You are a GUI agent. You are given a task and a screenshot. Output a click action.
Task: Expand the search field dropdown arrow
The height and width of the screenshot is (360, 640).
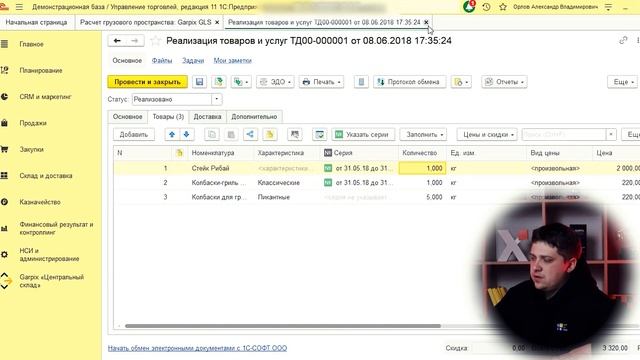tap(611, 134)
